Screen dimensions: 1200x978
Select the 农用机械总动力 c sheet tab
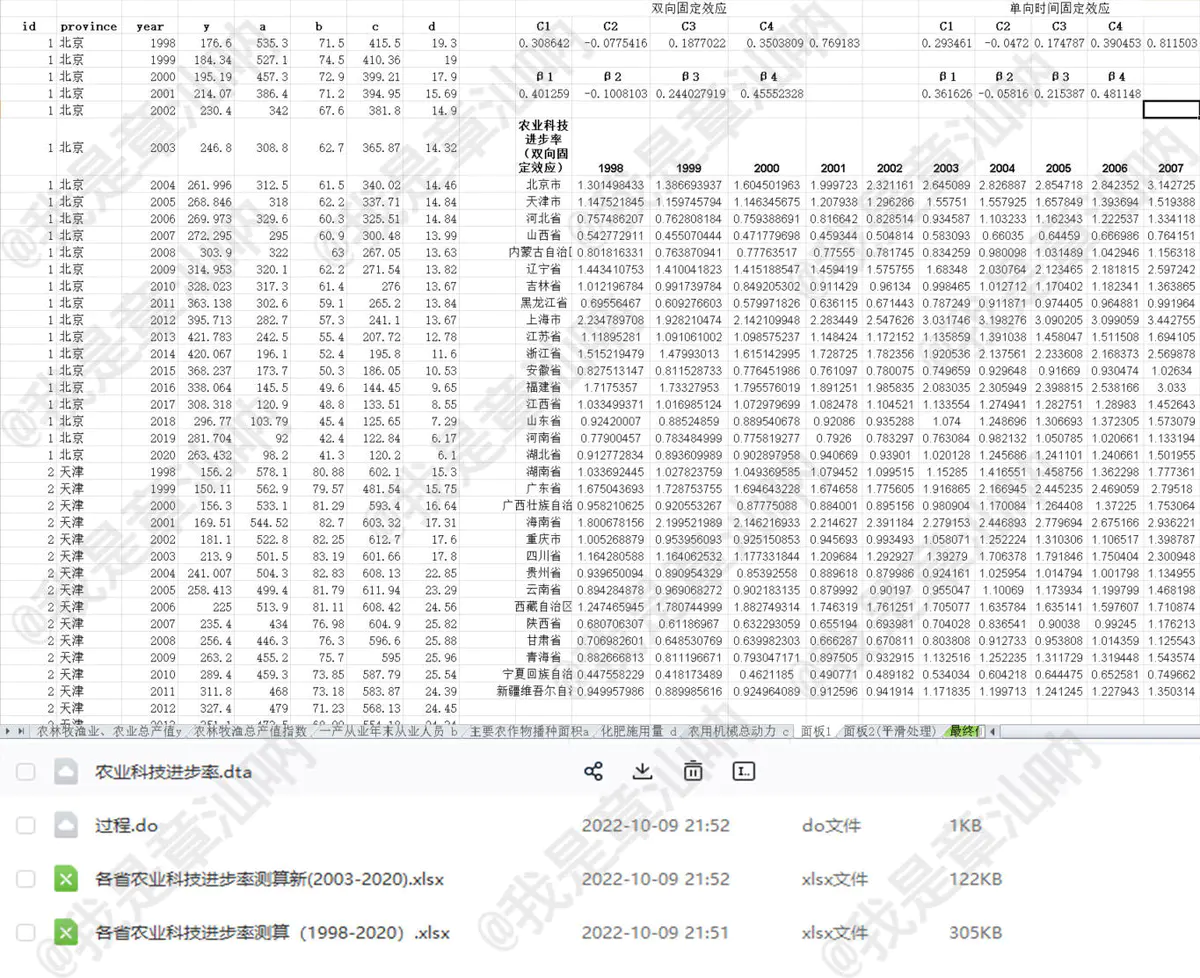coord(738,732)
